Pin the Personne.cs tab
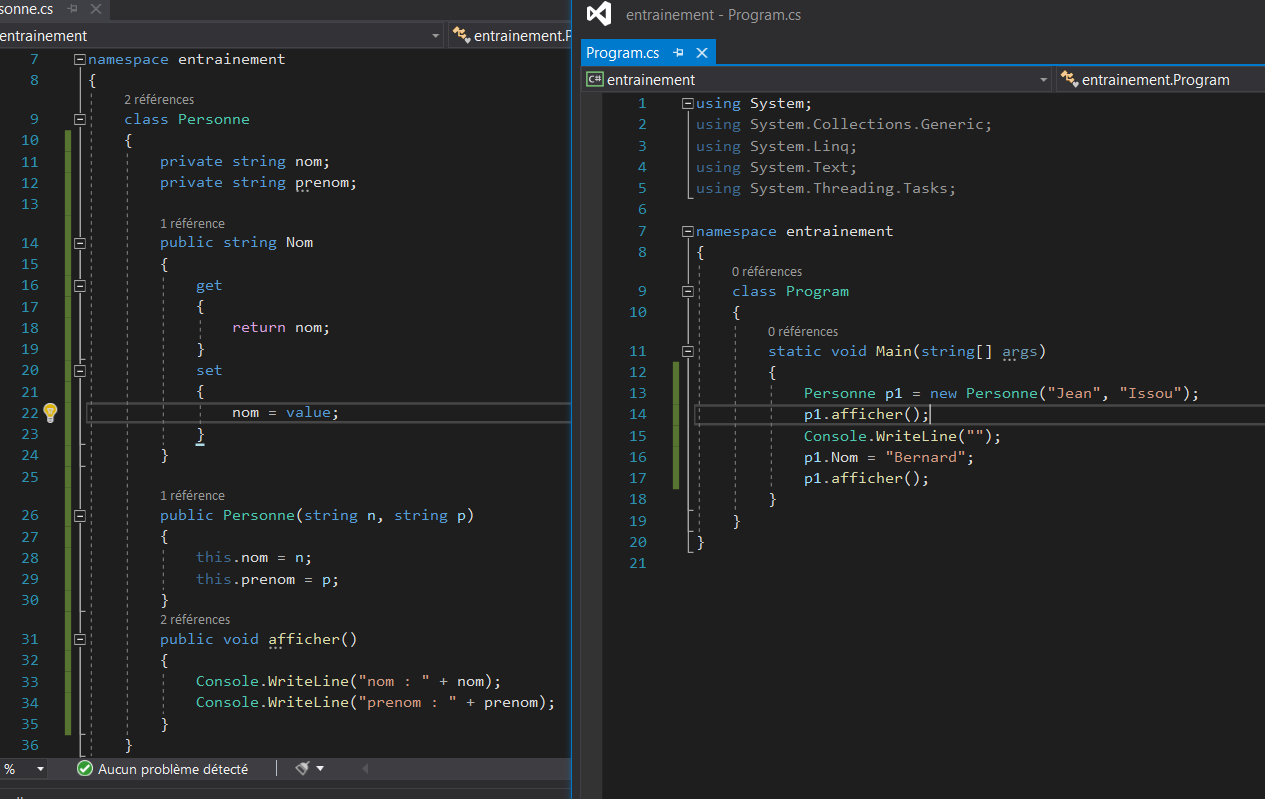Image resolution: width=1265 pixels, height=799 pixels. pyautogui.click(x=74, y=9)
